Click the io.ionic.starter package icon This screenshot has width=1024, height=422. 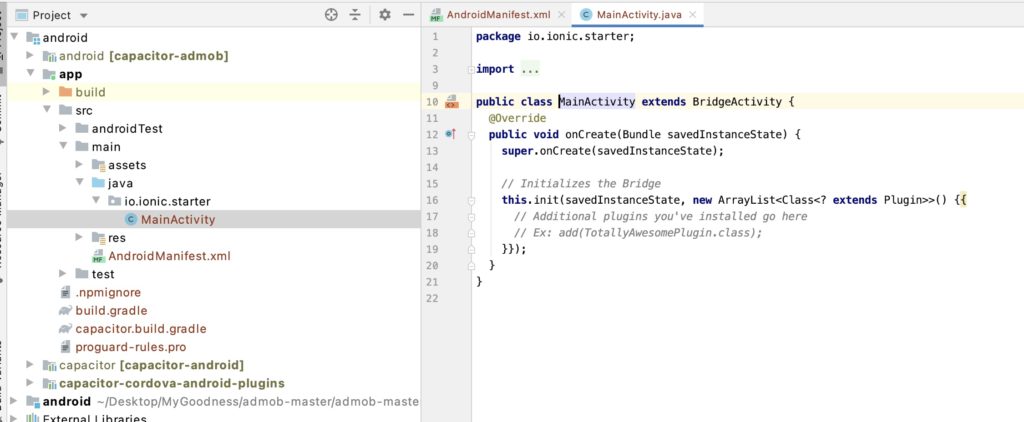114,201
